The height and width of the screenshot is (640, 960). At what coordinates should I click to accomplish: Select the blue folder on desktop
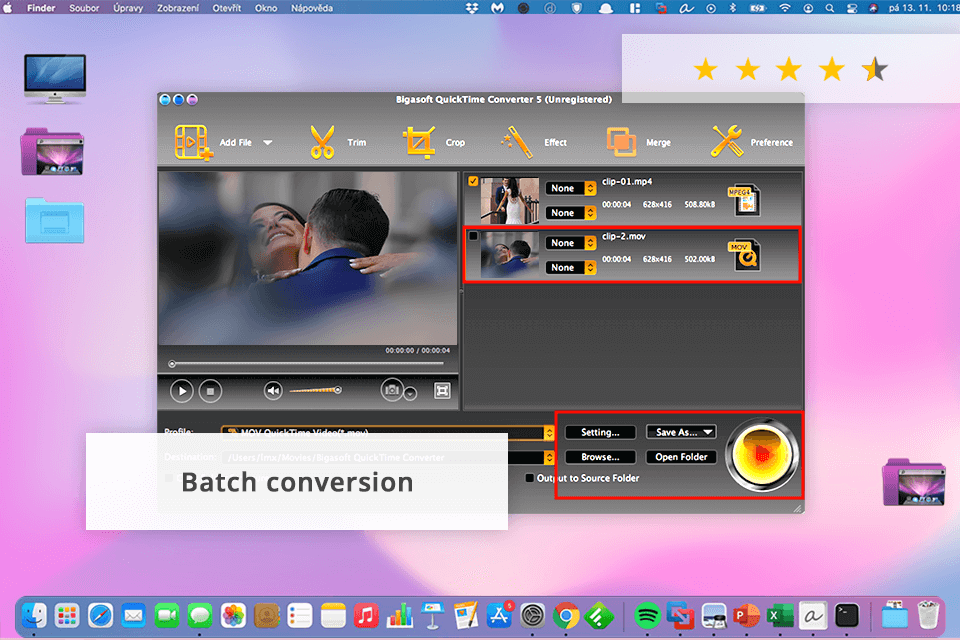(54, 220)
